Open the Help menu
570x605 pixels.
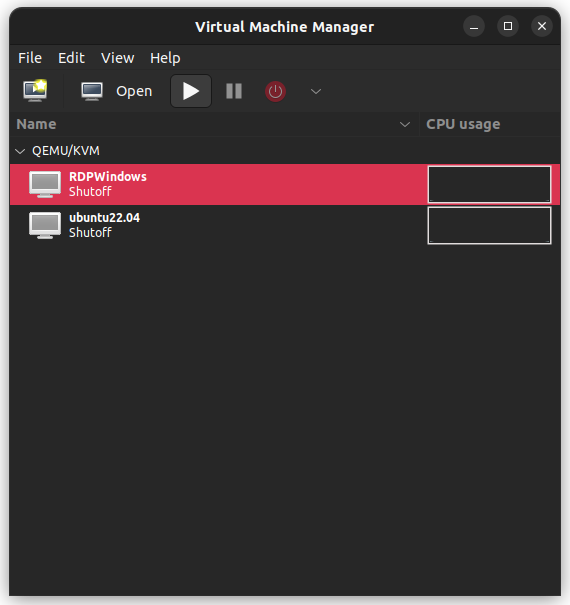tap(165, 58)
